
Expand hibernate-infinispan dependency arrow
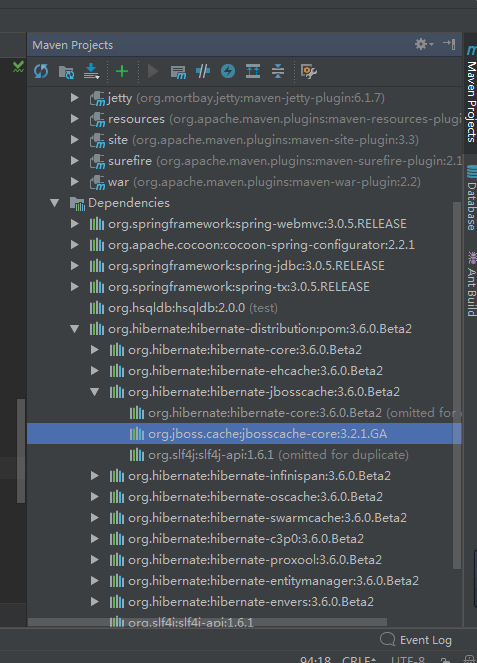tap(95, 476)
